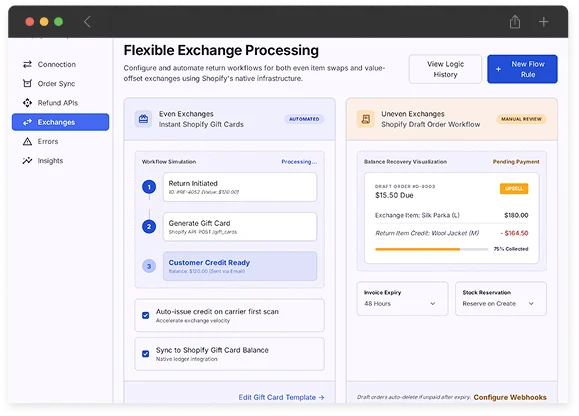Click the $15.50 Due amount
The height and width of the screenshot is (416, 579).
point(394,195)
